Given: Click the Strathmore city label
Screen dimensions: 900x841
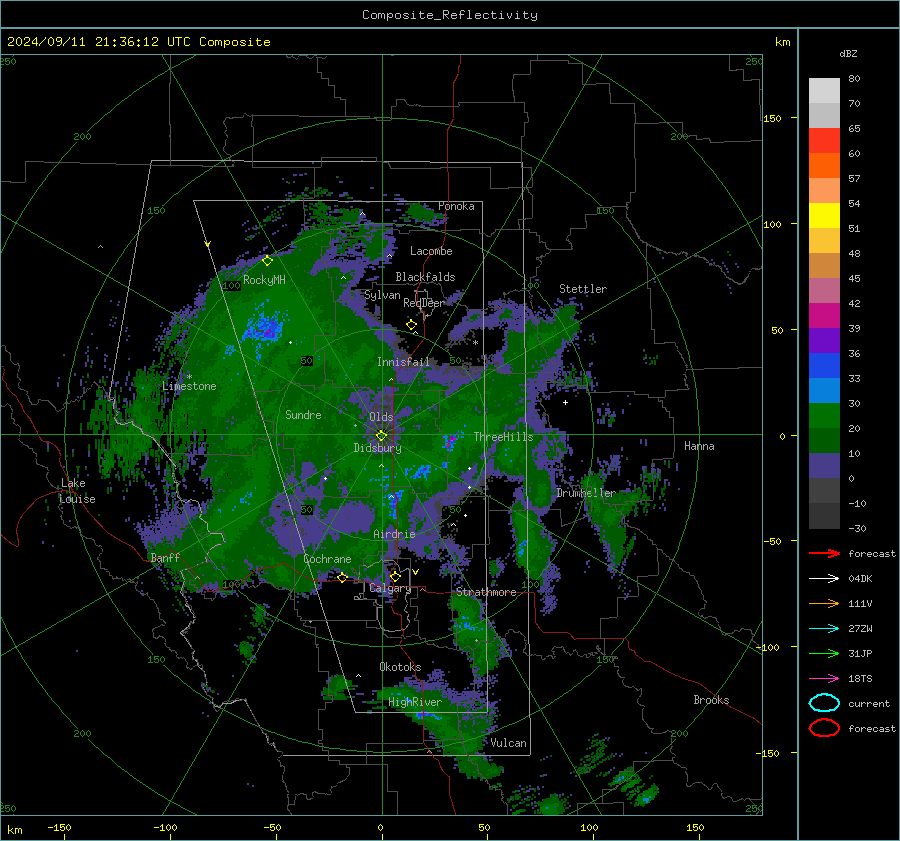Looking at the screenshot, I should (x=486, y=592).
